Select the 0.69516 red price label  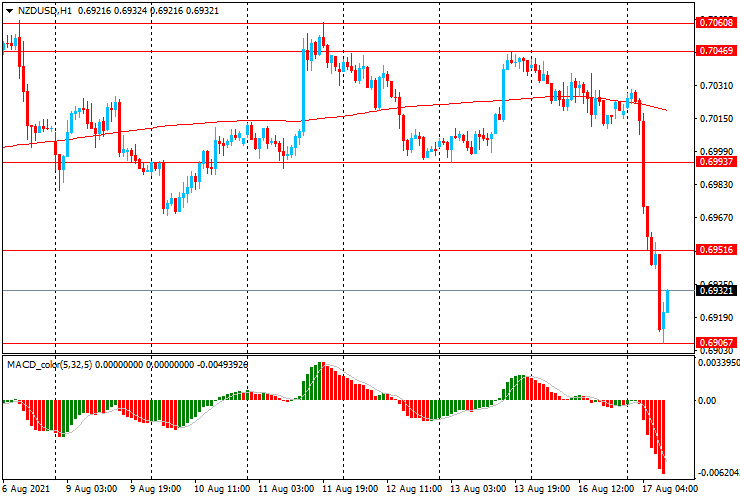pos(716,250)
